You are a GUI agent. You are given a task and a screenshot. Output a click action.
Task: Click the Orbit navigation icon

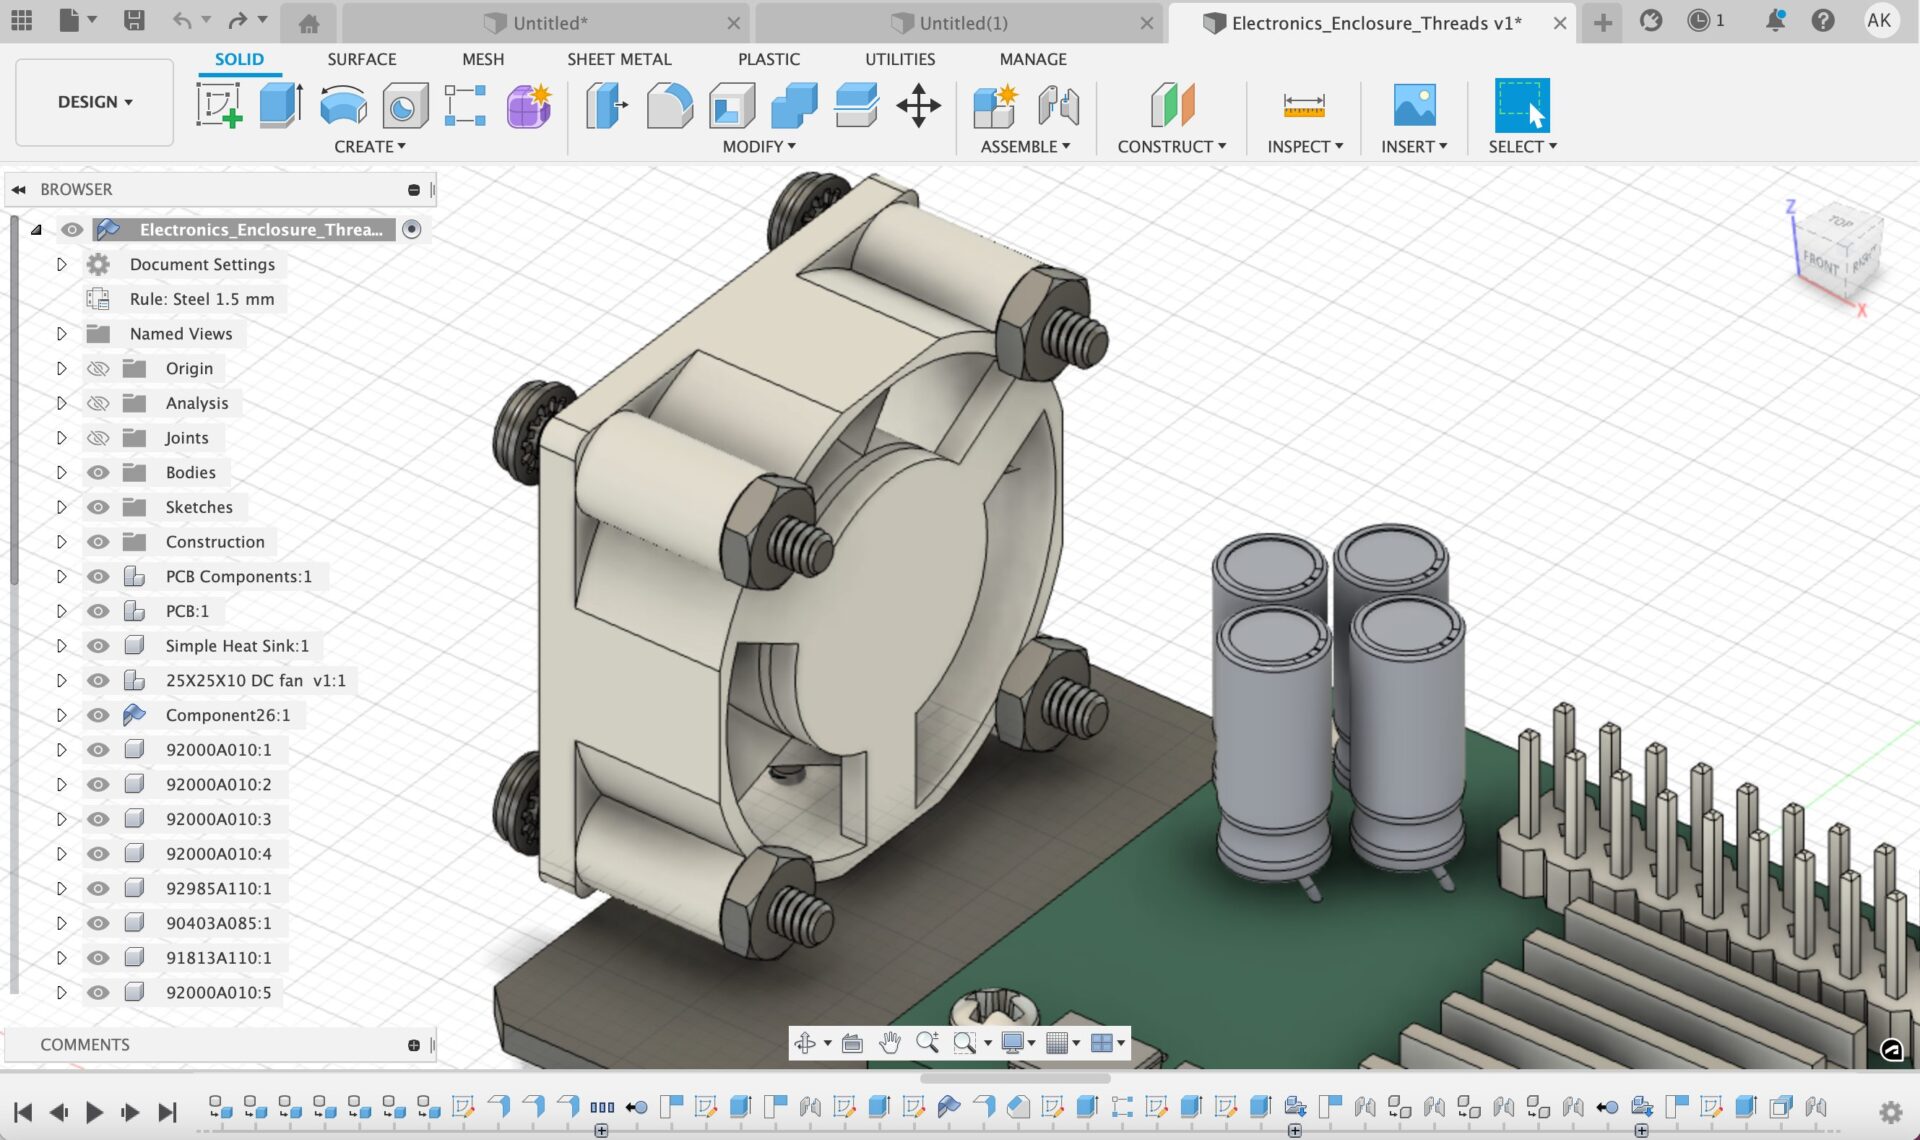coord(805,1043)
